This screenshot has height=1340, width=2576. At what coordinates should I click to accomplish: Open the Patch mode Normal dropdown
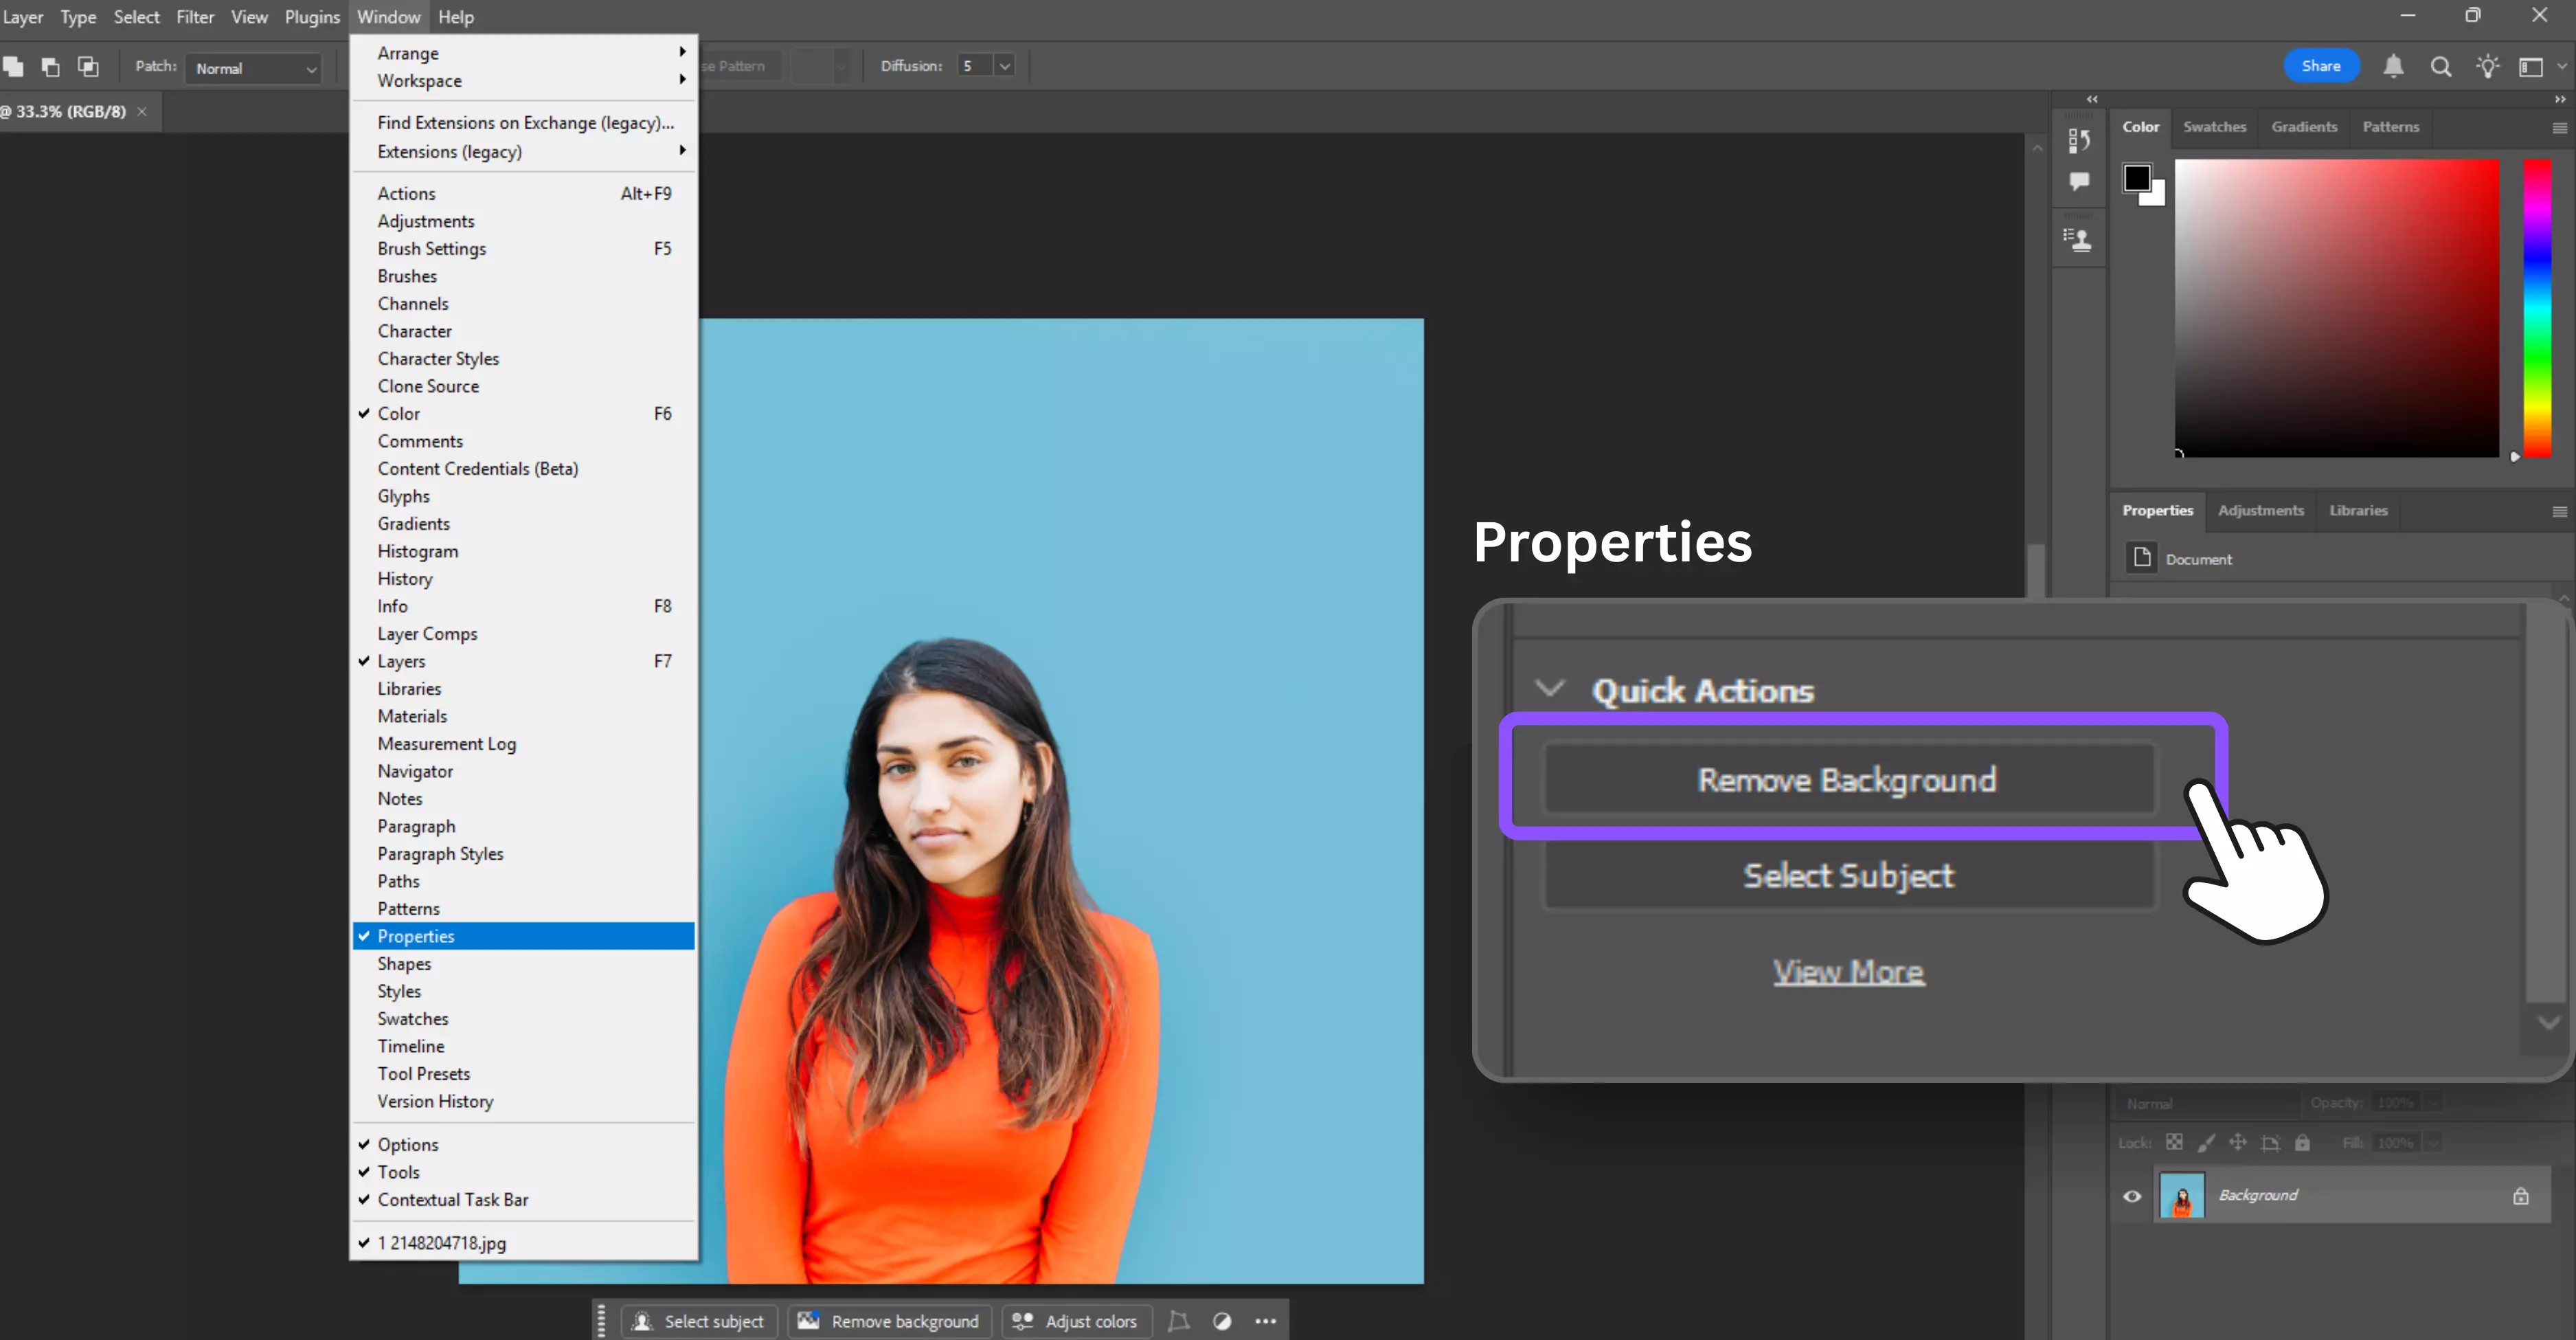click(x=254, y=68)
